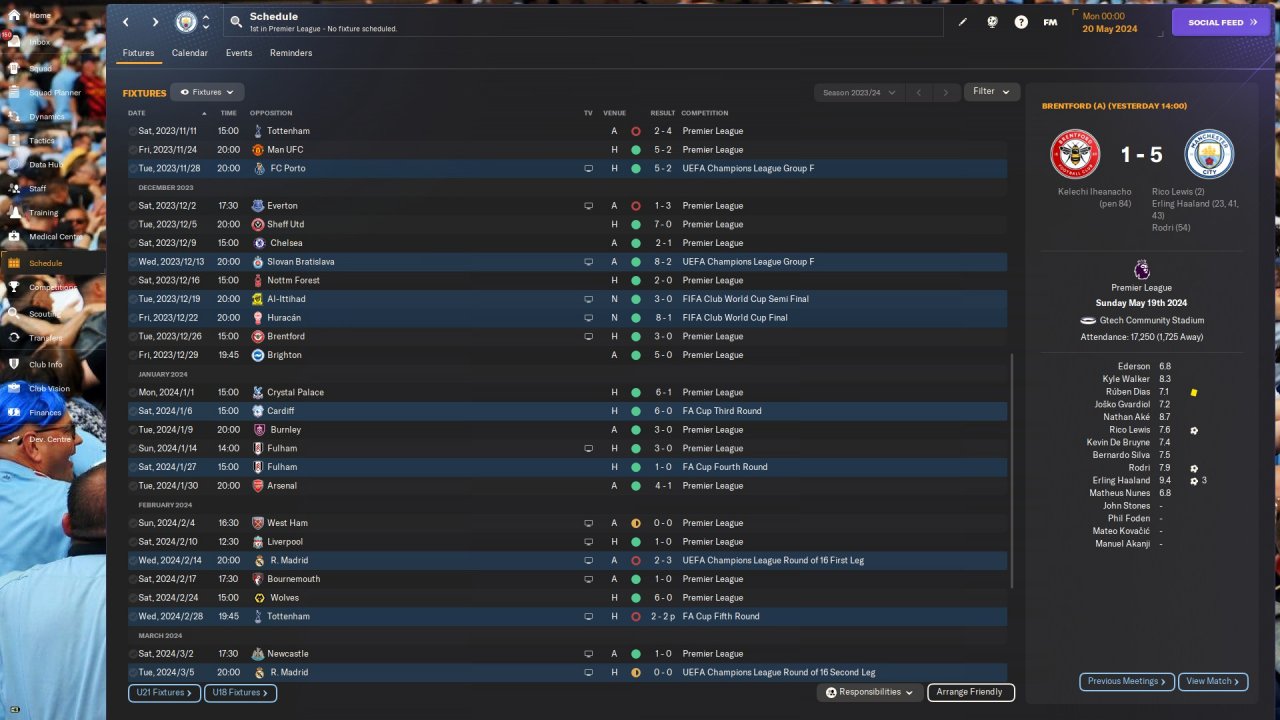Screen dimensions: 1280x720
Task: Open the Season 2023/24 dropdown
Action: pos(858,92)
